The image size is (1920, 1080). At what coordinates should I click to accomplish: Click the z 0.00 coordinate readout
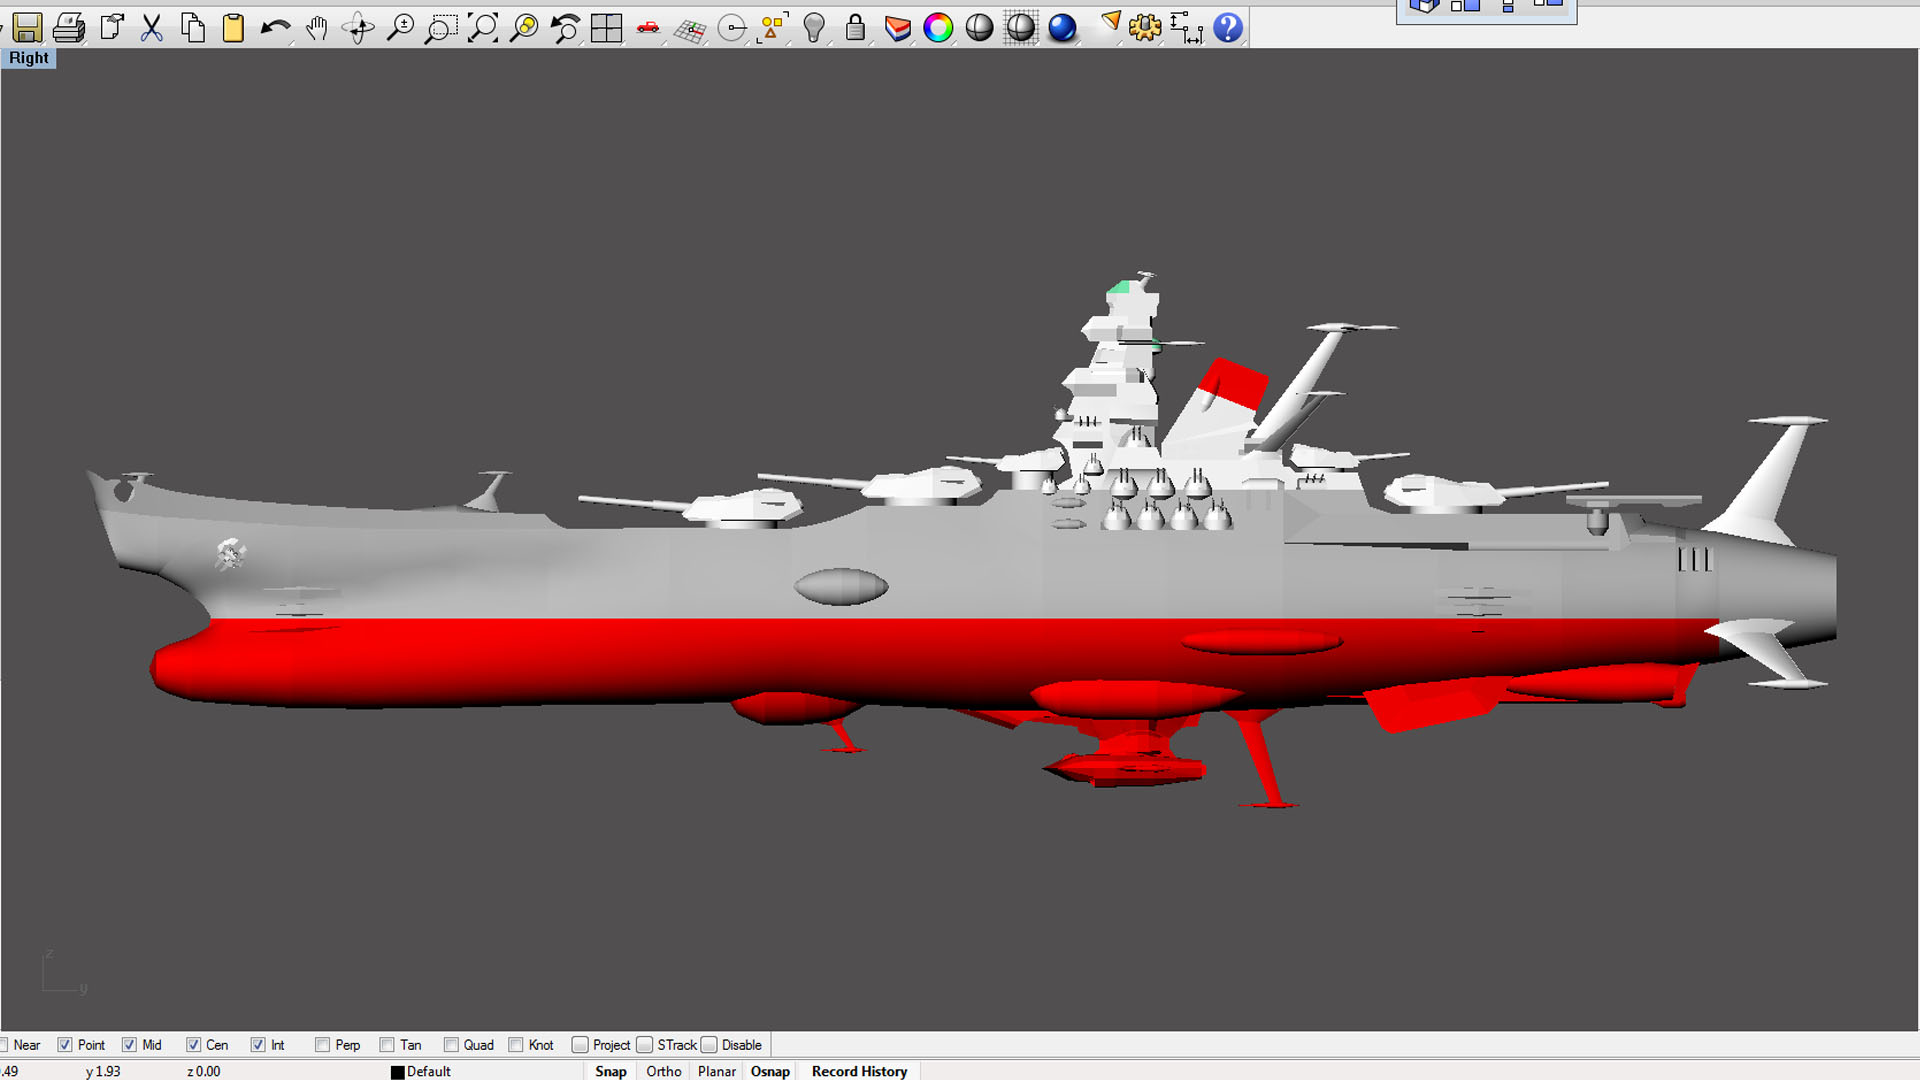pyautogui.click(x=204, y=1071)
